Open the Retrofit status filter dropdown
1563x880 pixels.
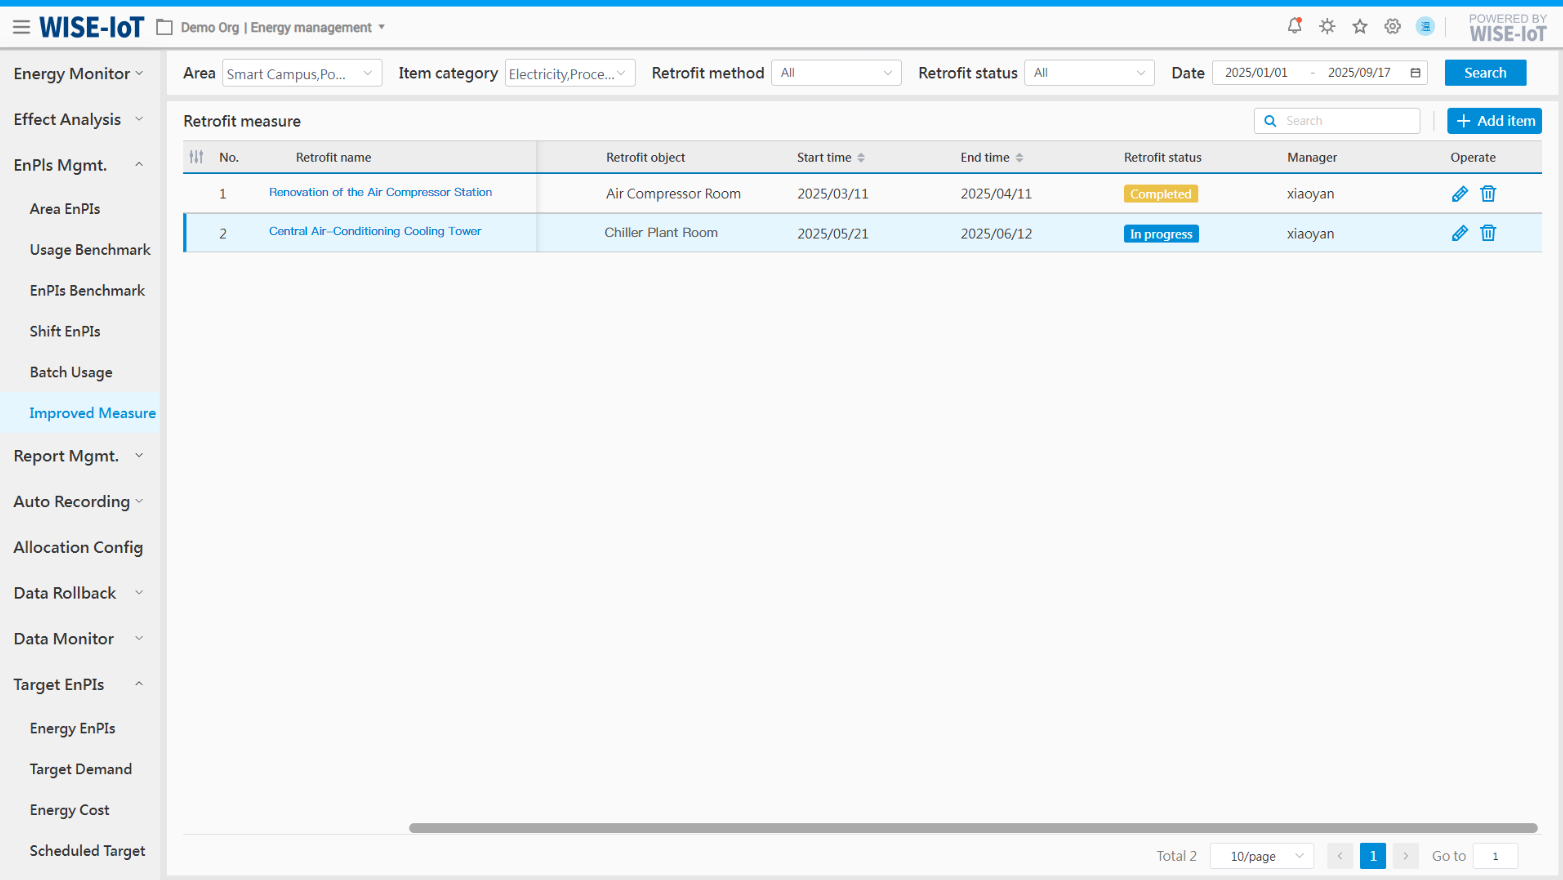coord(1089,73)
